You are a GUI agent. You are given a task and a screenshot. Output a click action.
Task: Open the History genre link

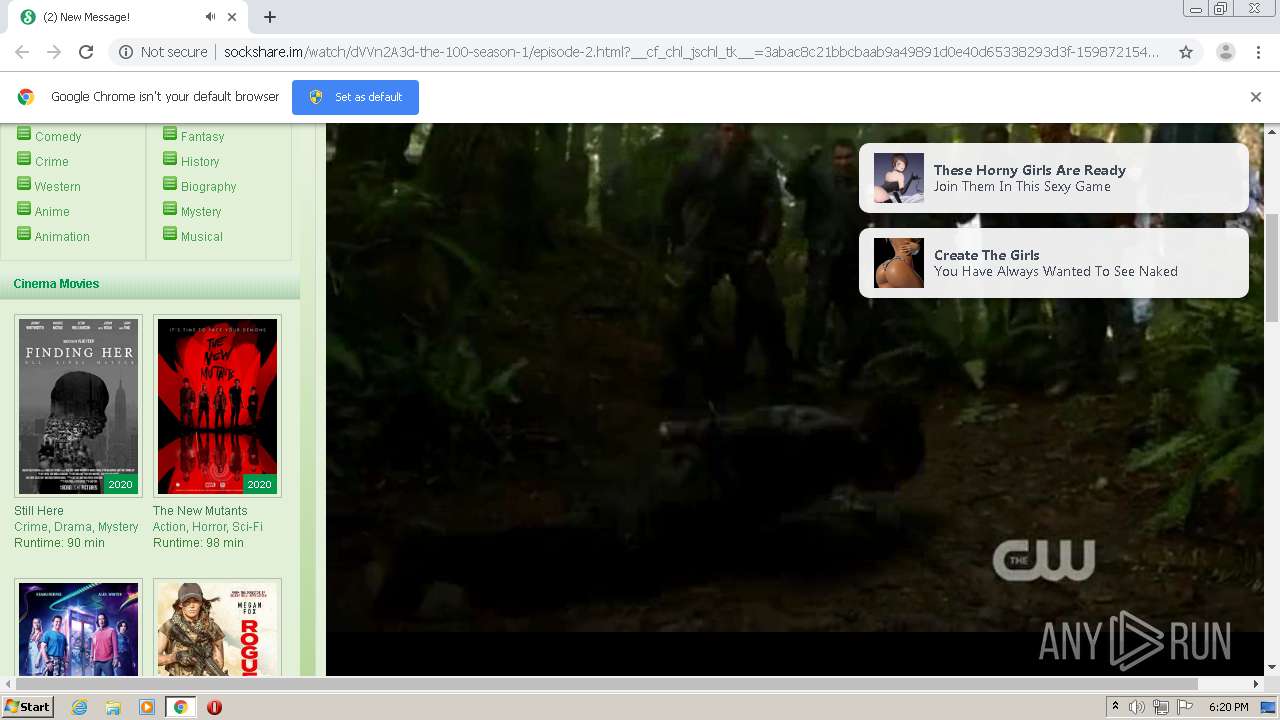pyautogui.click(x=200, y=162)
